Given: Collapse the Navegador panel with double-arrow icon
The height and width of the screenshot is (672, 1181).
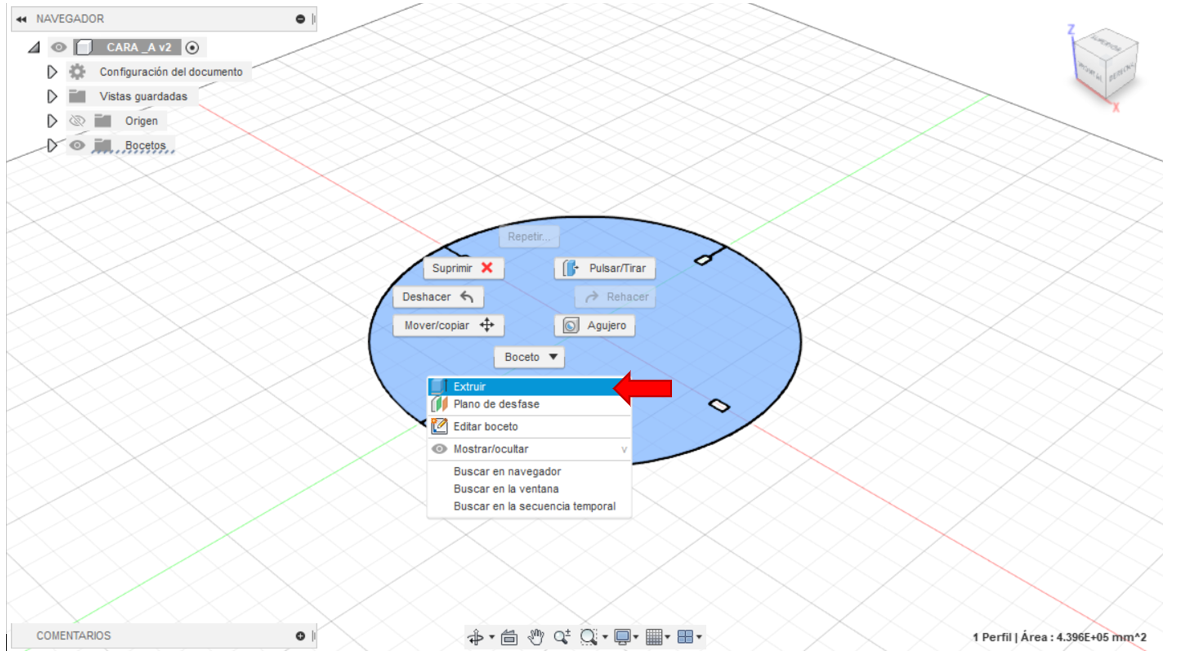Looking at the screenshot, I should [x=21, y=19].
